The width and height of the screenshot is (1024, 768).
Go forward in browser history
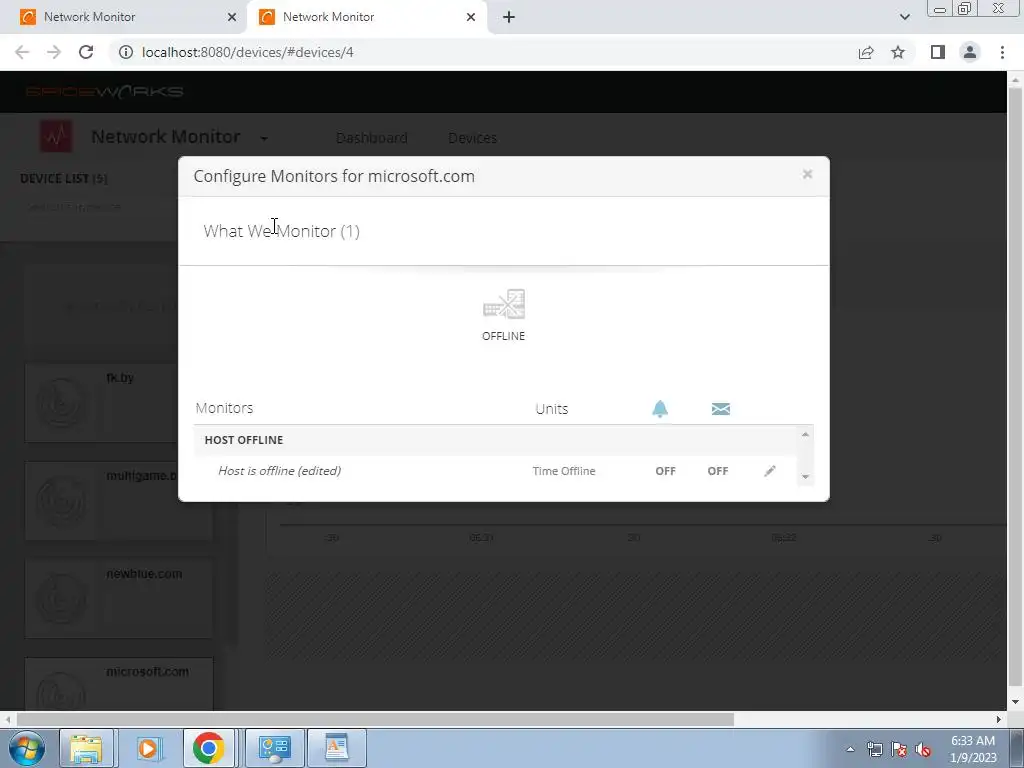(54, 52)
